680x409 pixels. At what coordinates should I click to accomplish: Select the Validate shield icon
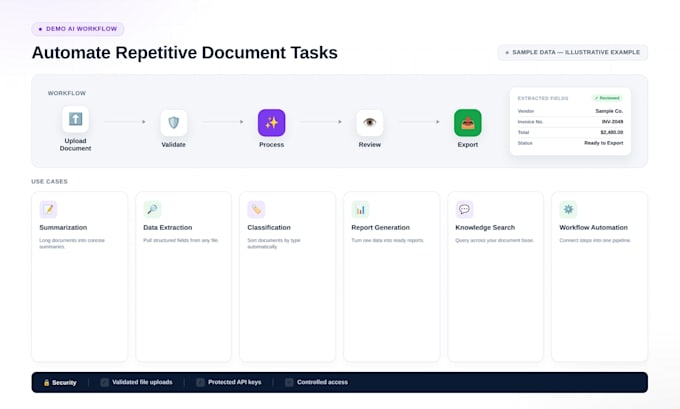tap(173, 123)
